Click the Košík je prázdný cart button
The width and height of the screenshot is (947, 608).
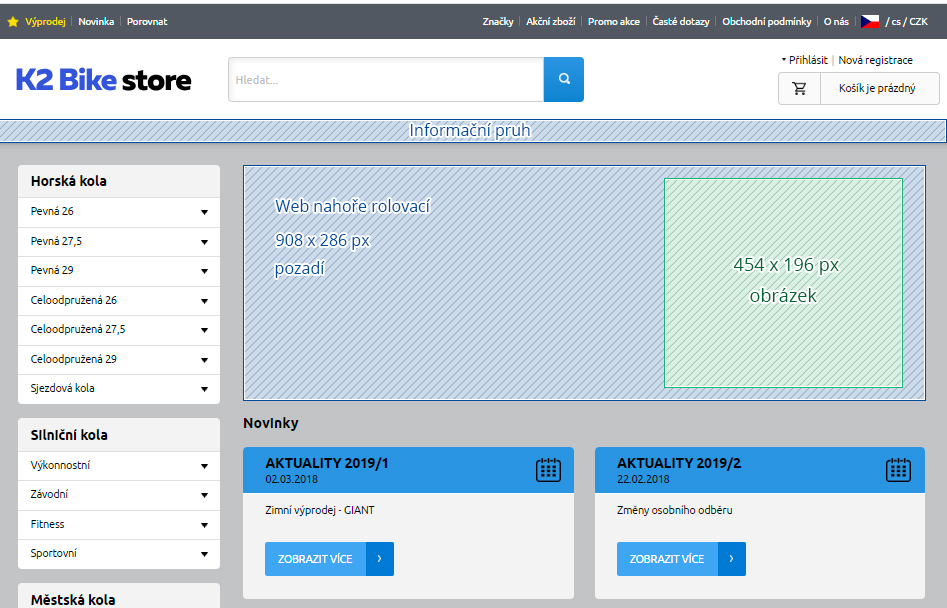pos(879,88)
